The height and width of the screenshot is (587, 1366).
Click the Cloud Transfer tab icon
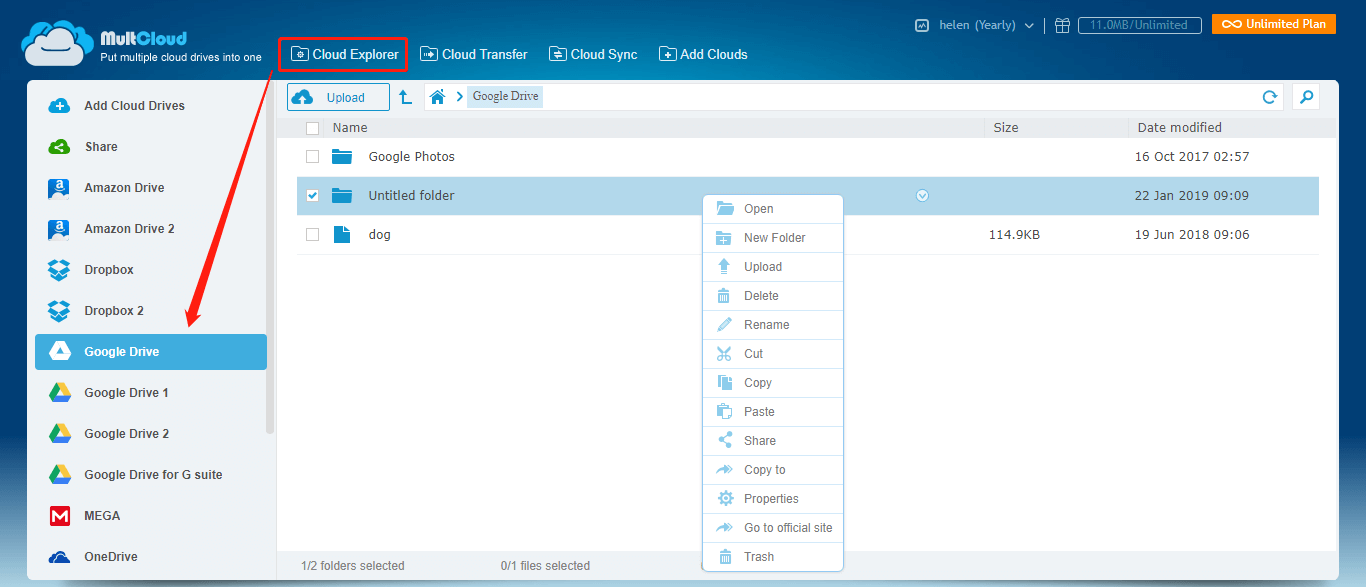429,54
